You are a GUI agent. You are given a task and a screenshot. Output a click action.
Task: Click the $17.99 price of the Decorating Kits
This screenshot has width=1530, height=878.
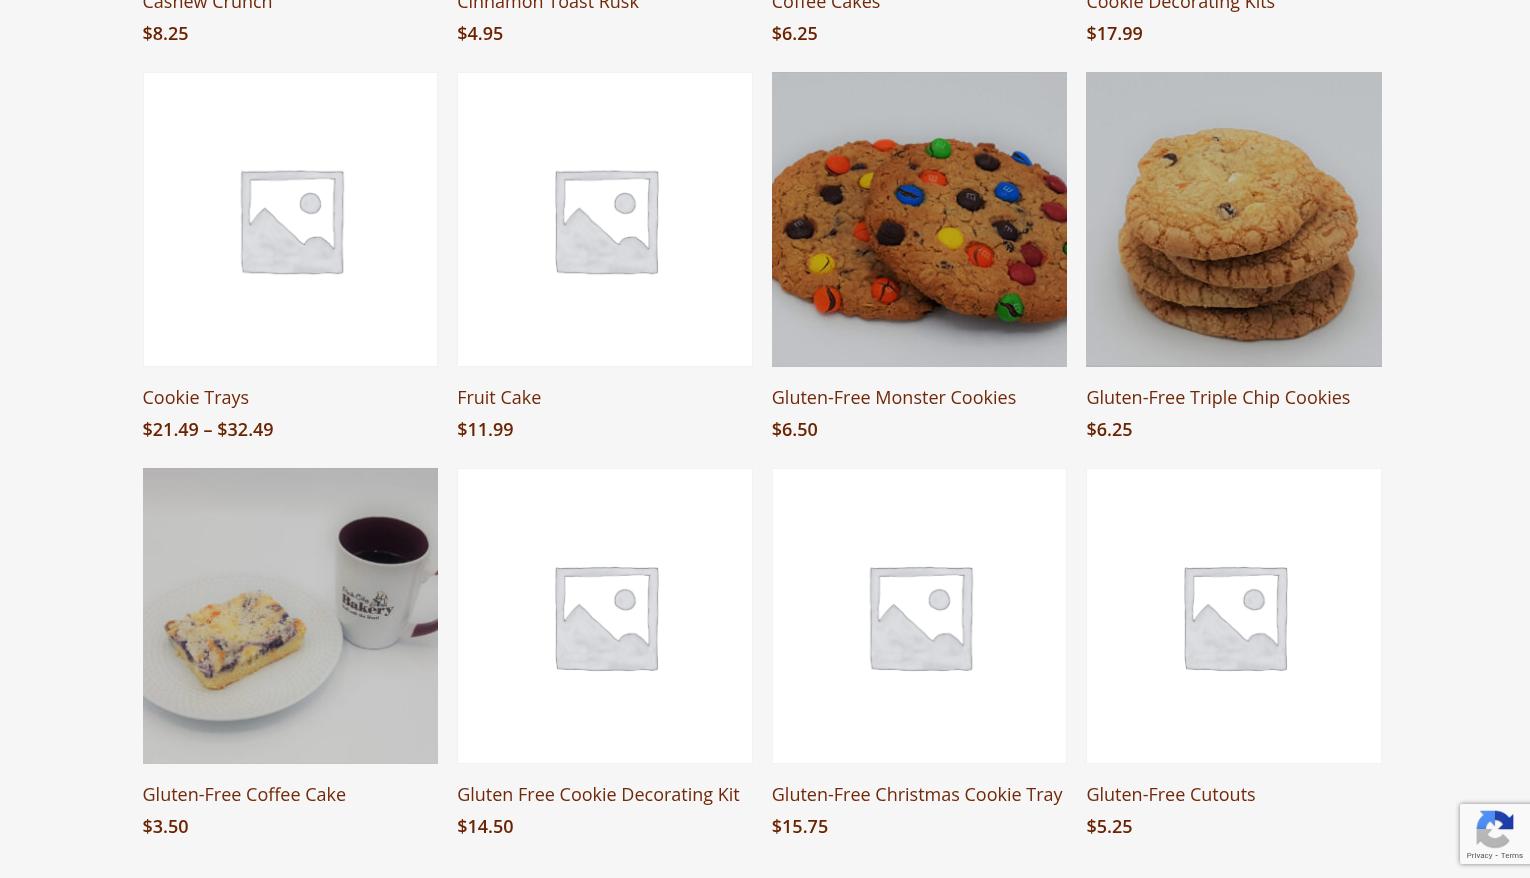[x=1114, y=33]
